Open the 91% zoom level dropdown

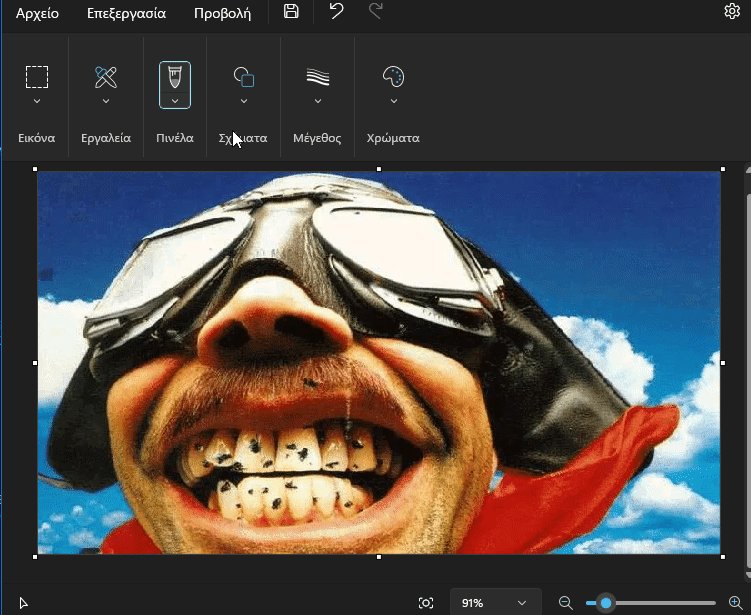coord(495,602)
